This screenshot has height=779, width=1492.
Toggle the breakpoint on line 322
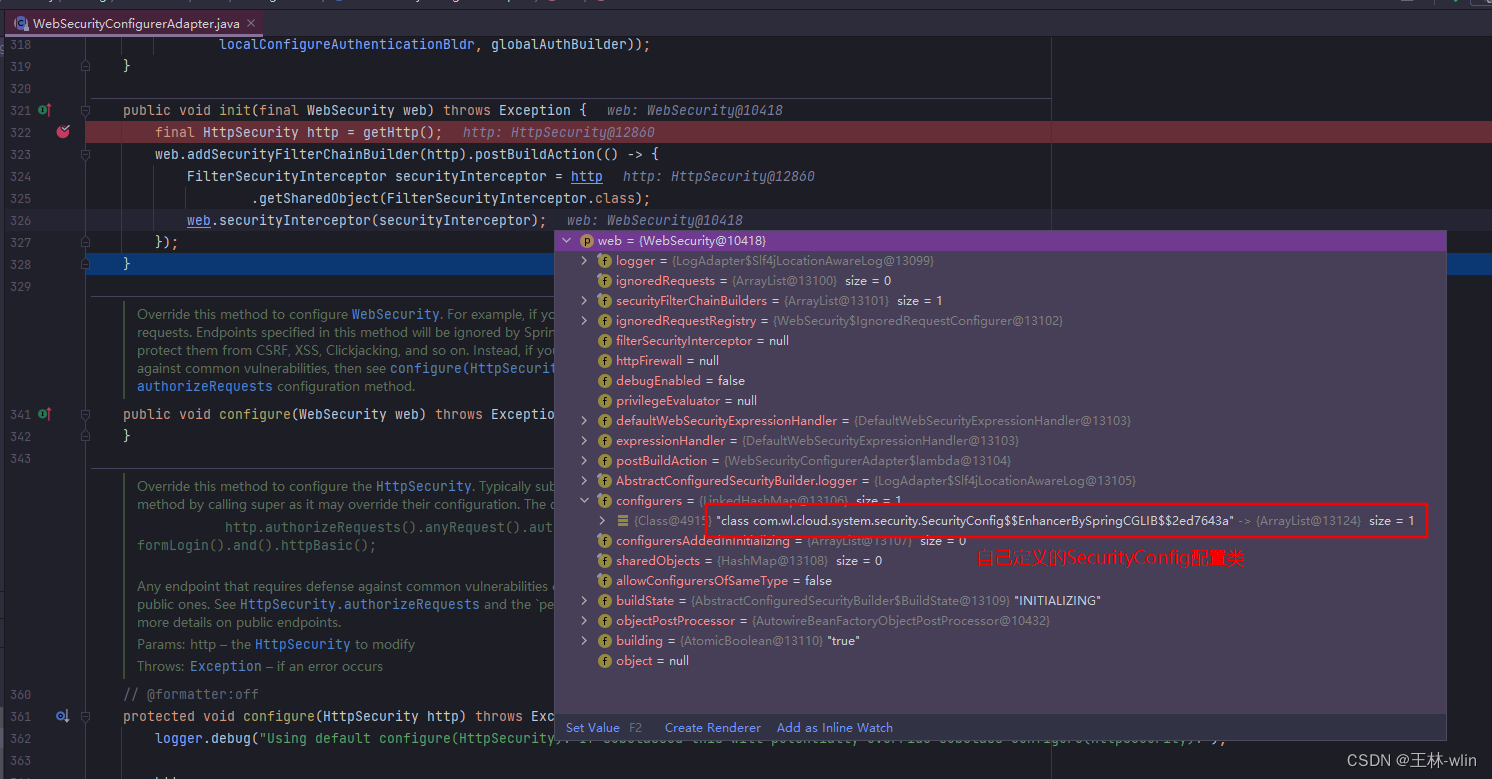[x=63, y=132]
